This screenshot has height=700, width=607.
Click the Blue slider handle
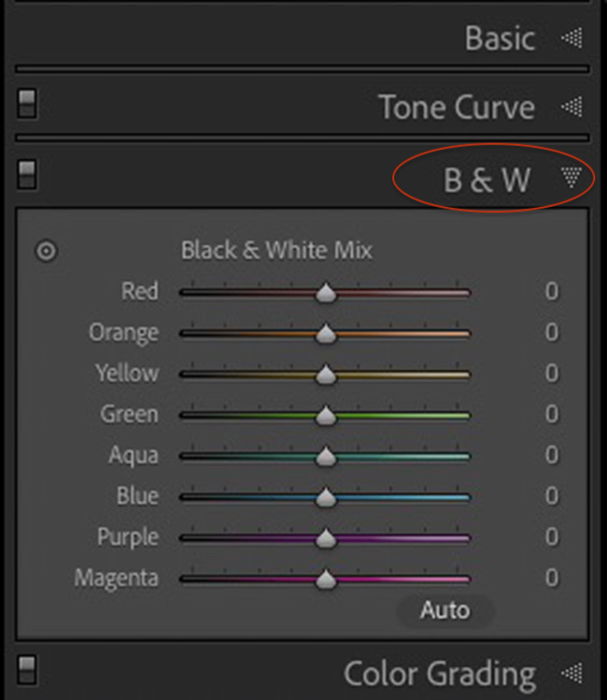click(325, 498)
